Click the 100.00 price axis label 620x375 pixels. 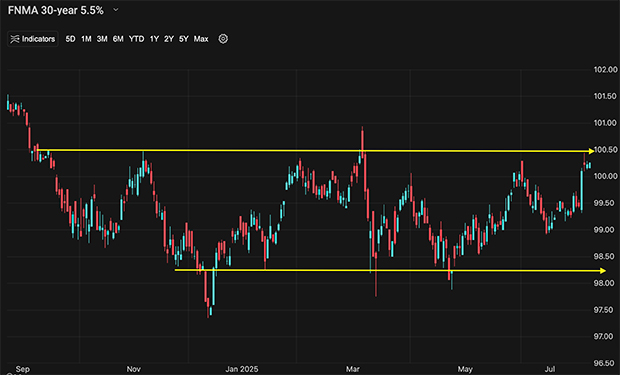(605, 176)
